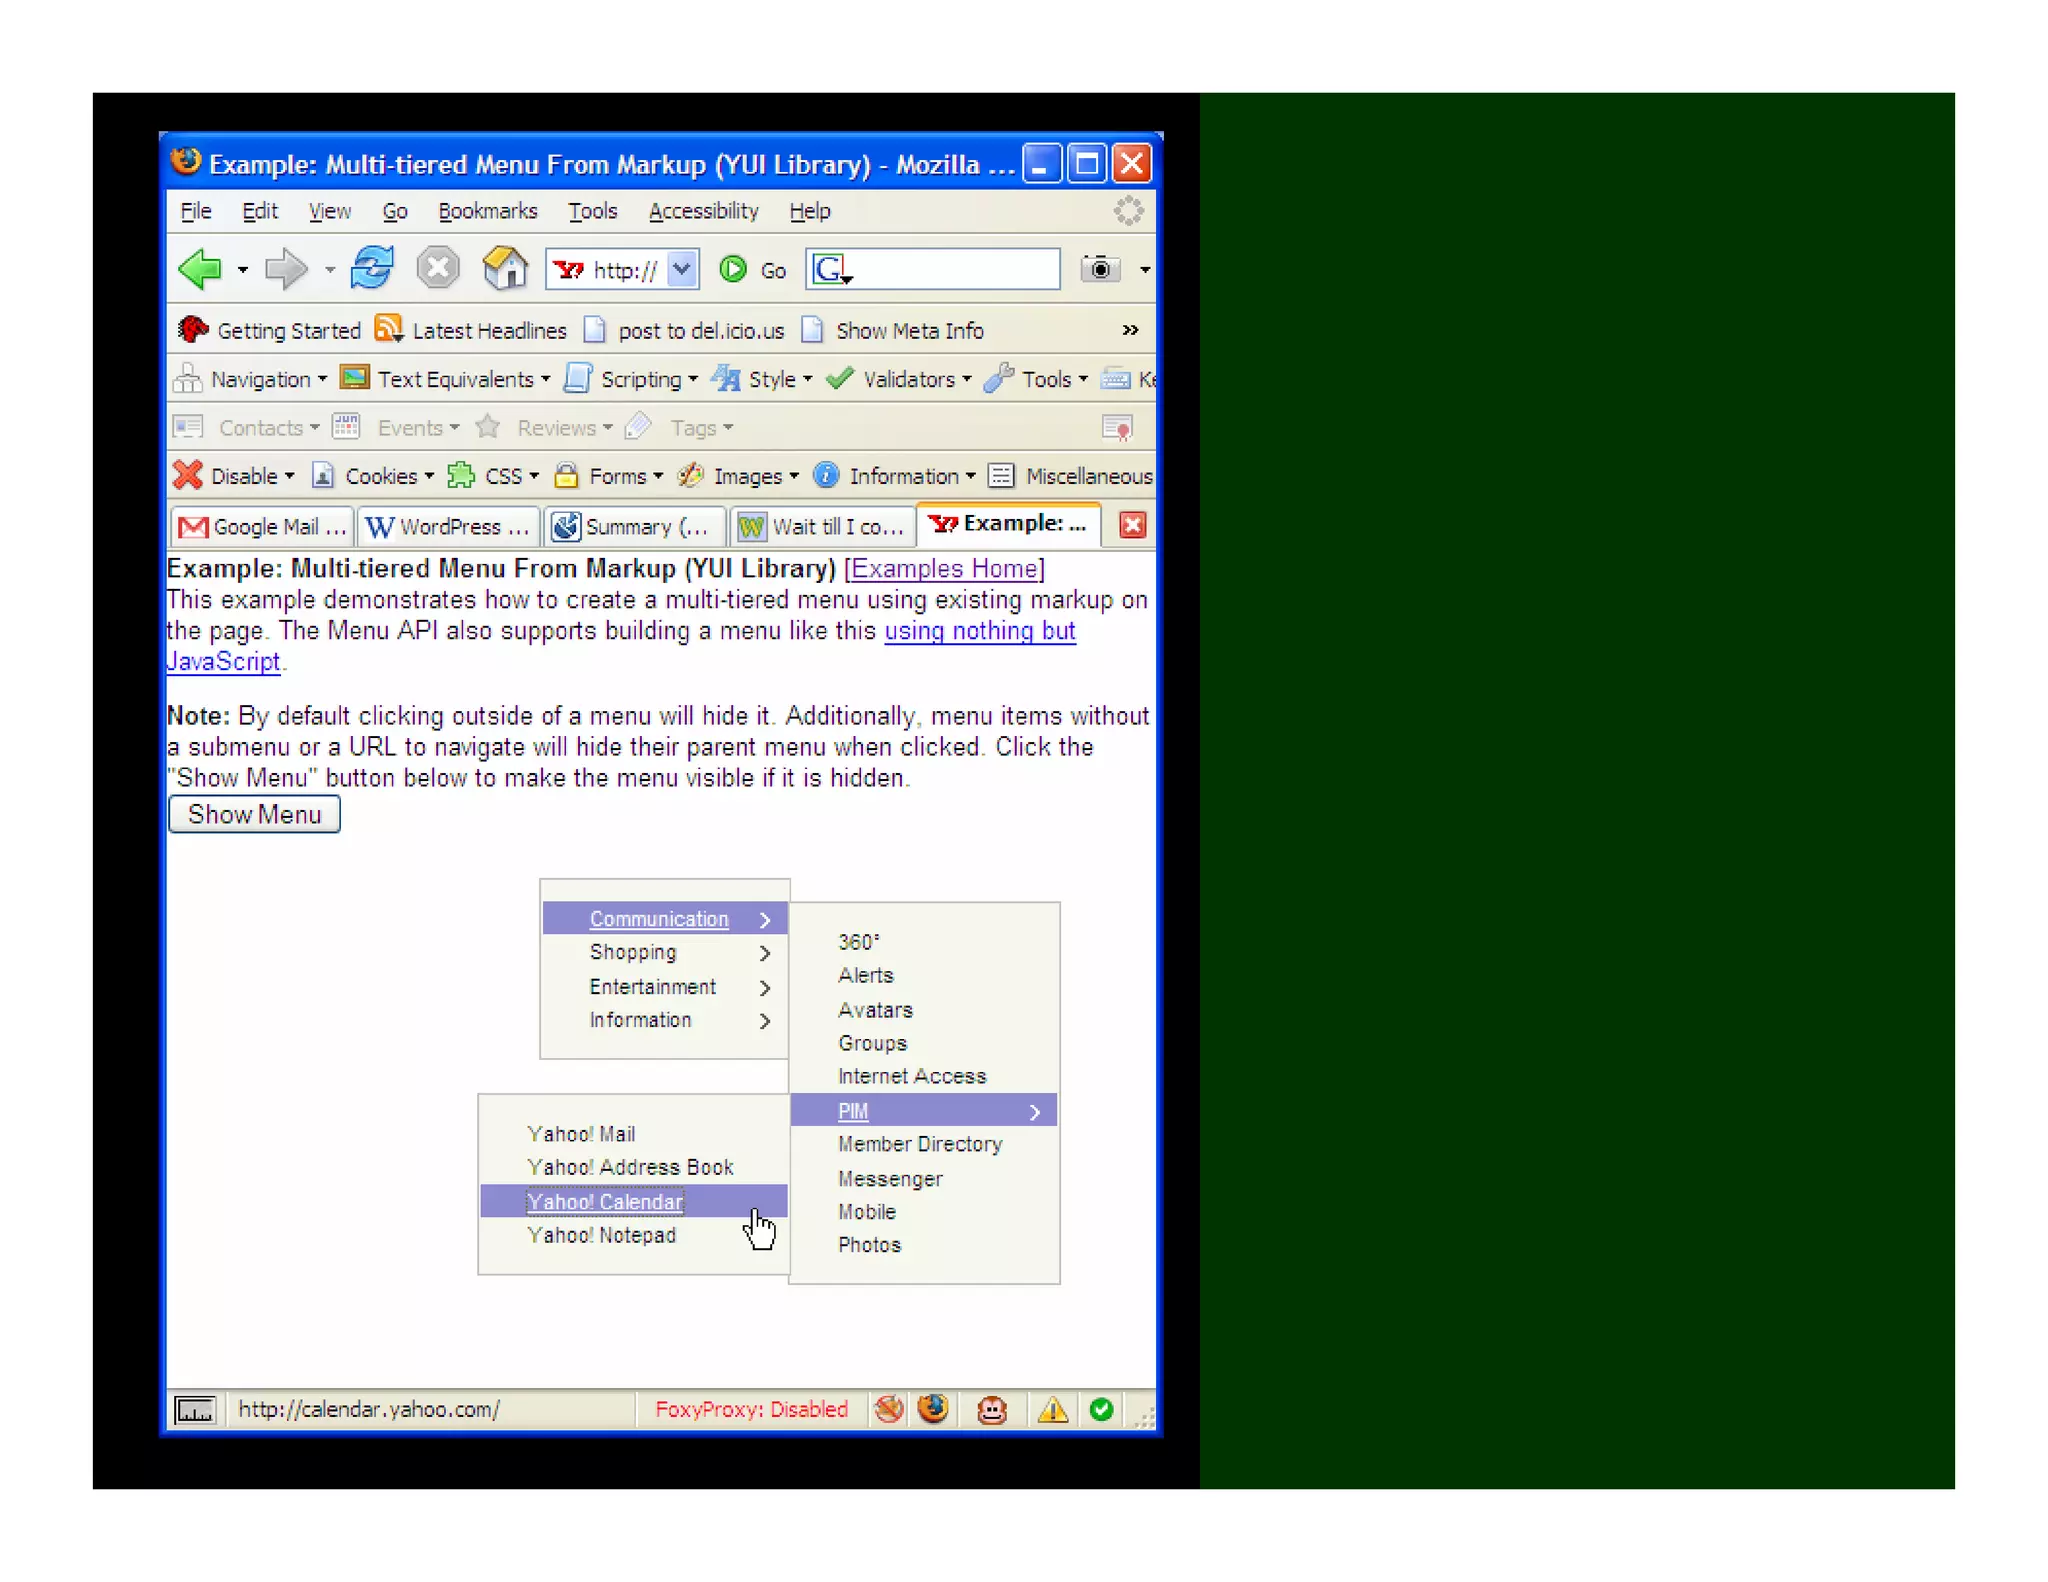Open the Bookmarks menu
Screen dimensions: 2048x1582
[487, 211]
